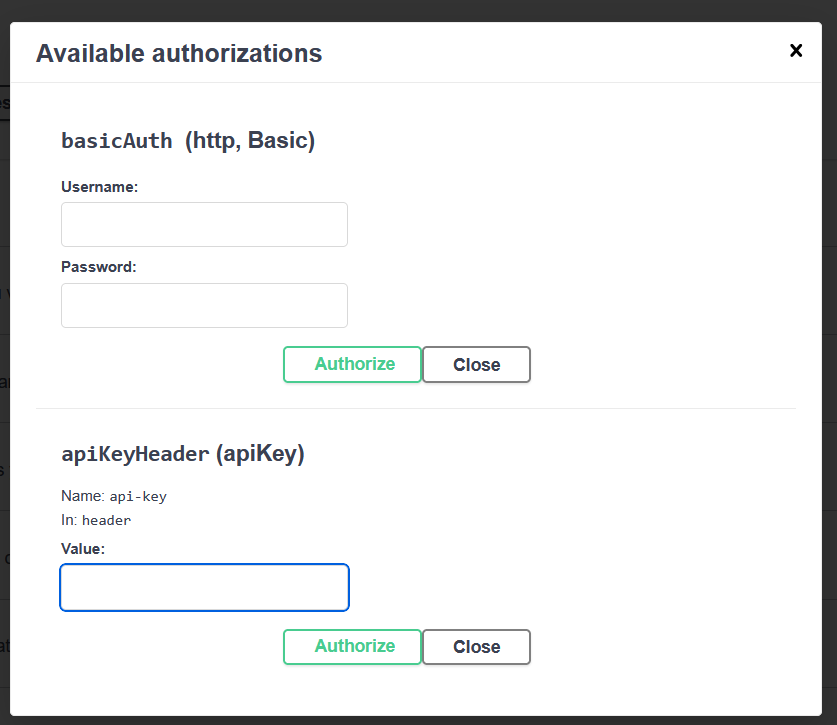Focus the basicAuth Password field
The width and height of the screenshot is (837, 725).
pyautogui.click(x=204, y=305)
